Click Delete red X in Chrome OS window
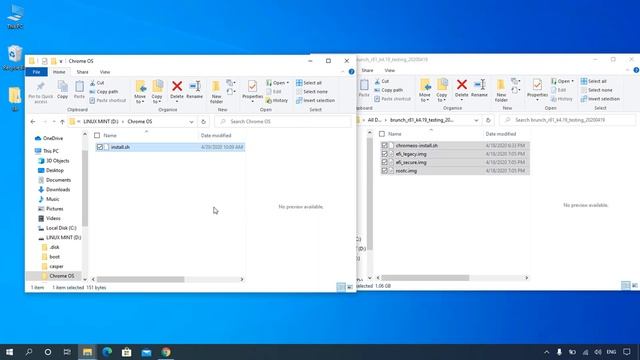The height and width of the screenshot is (360, 640). 177,86
